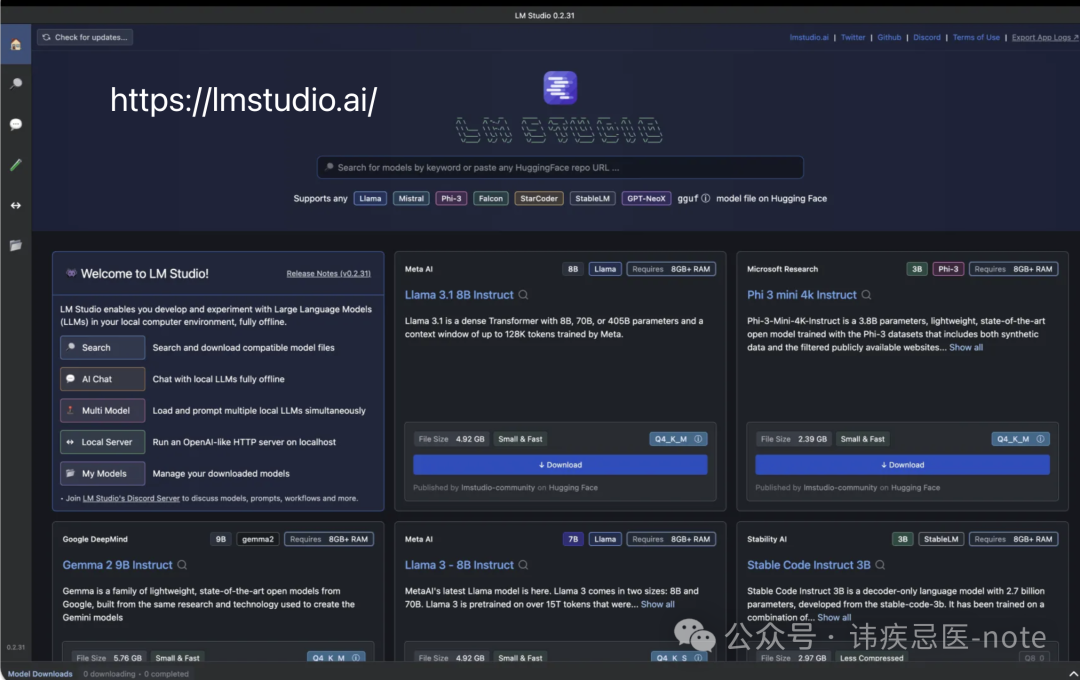Open the Terms of Use link
Viewport: 1080px width, 680px height.
click(x=976, y=37)
